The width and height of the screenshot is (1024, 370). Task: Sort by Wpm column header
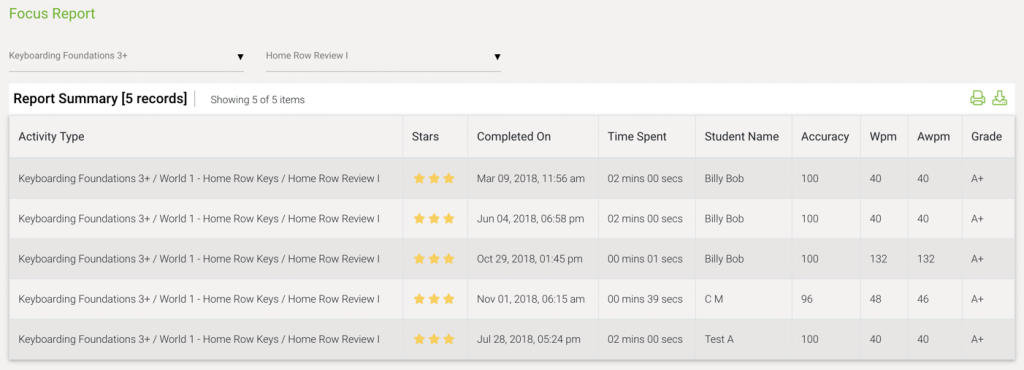tap(882, 136)
